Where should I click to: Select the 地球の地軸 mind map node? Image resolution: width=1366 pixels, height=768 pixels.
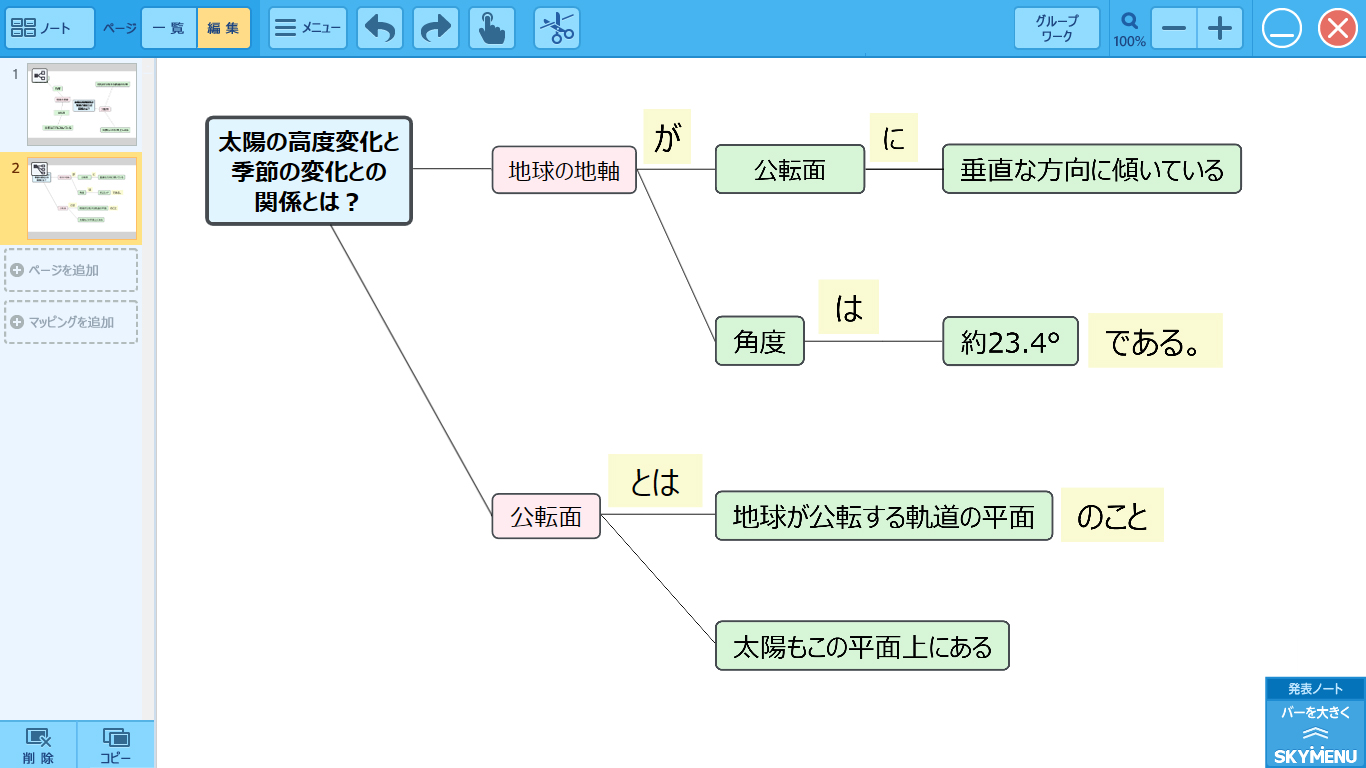tap(564, 170)
